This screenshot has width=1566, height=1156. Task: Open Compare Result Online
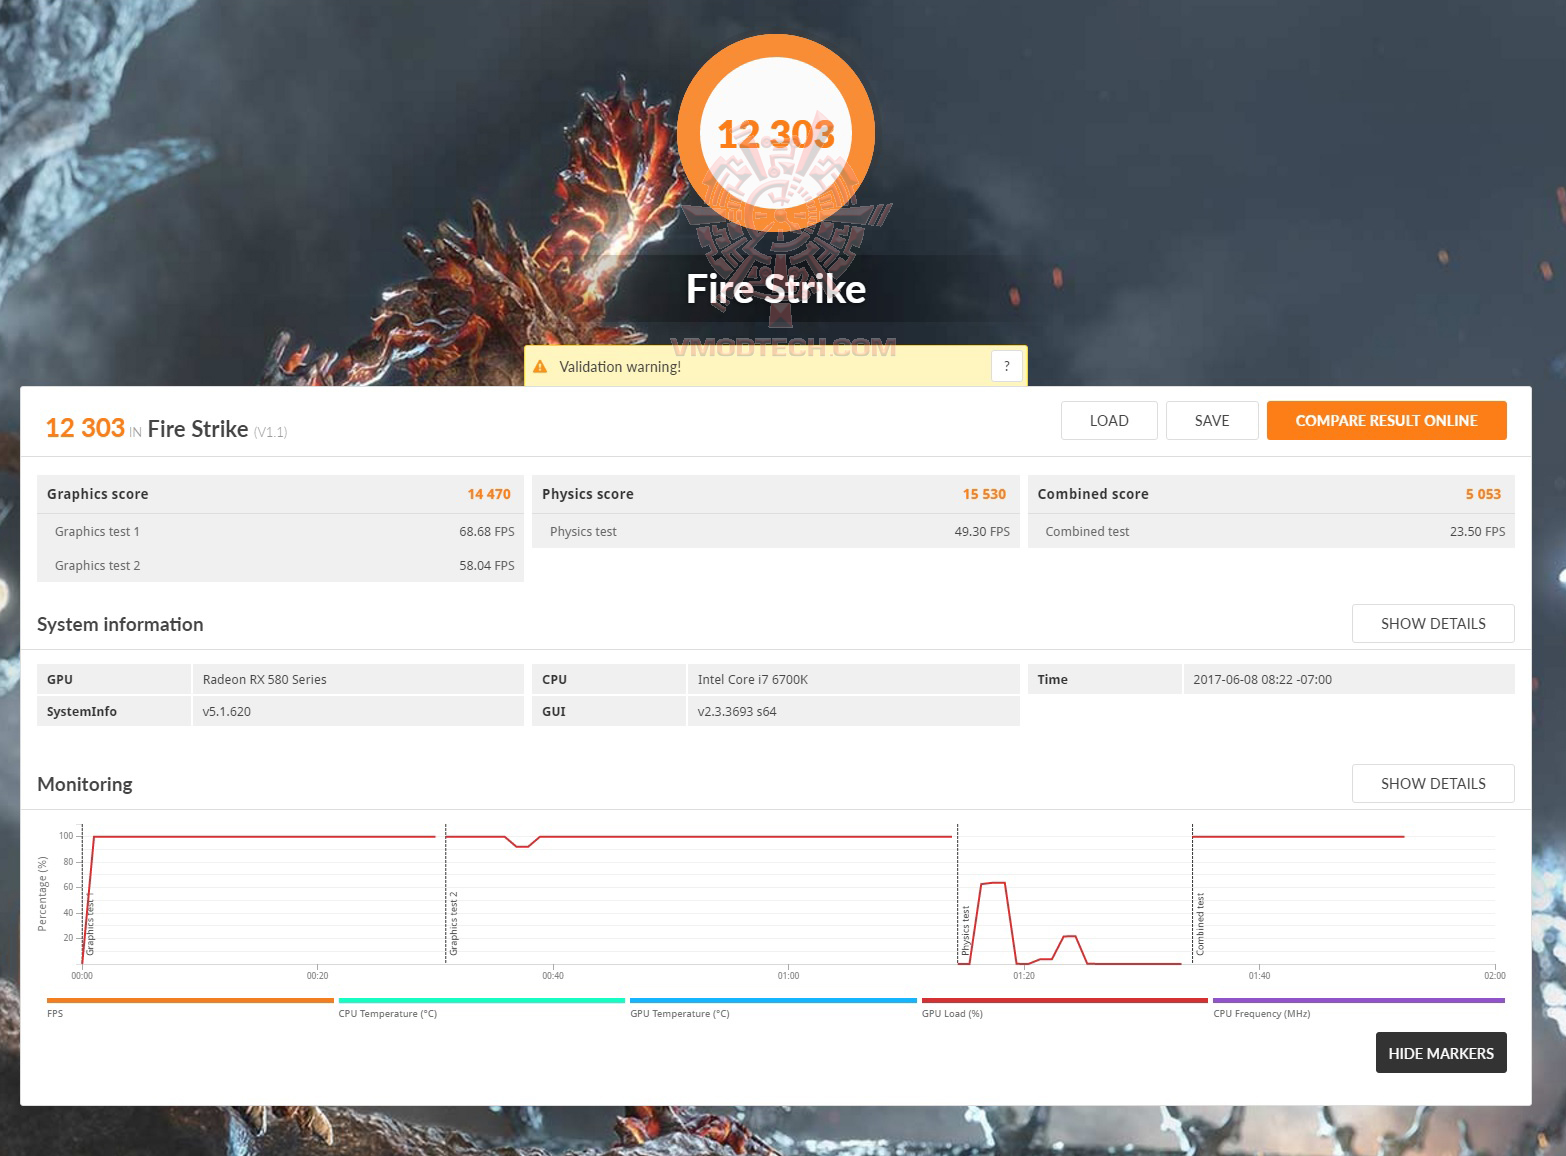(x=1387, y=420)
